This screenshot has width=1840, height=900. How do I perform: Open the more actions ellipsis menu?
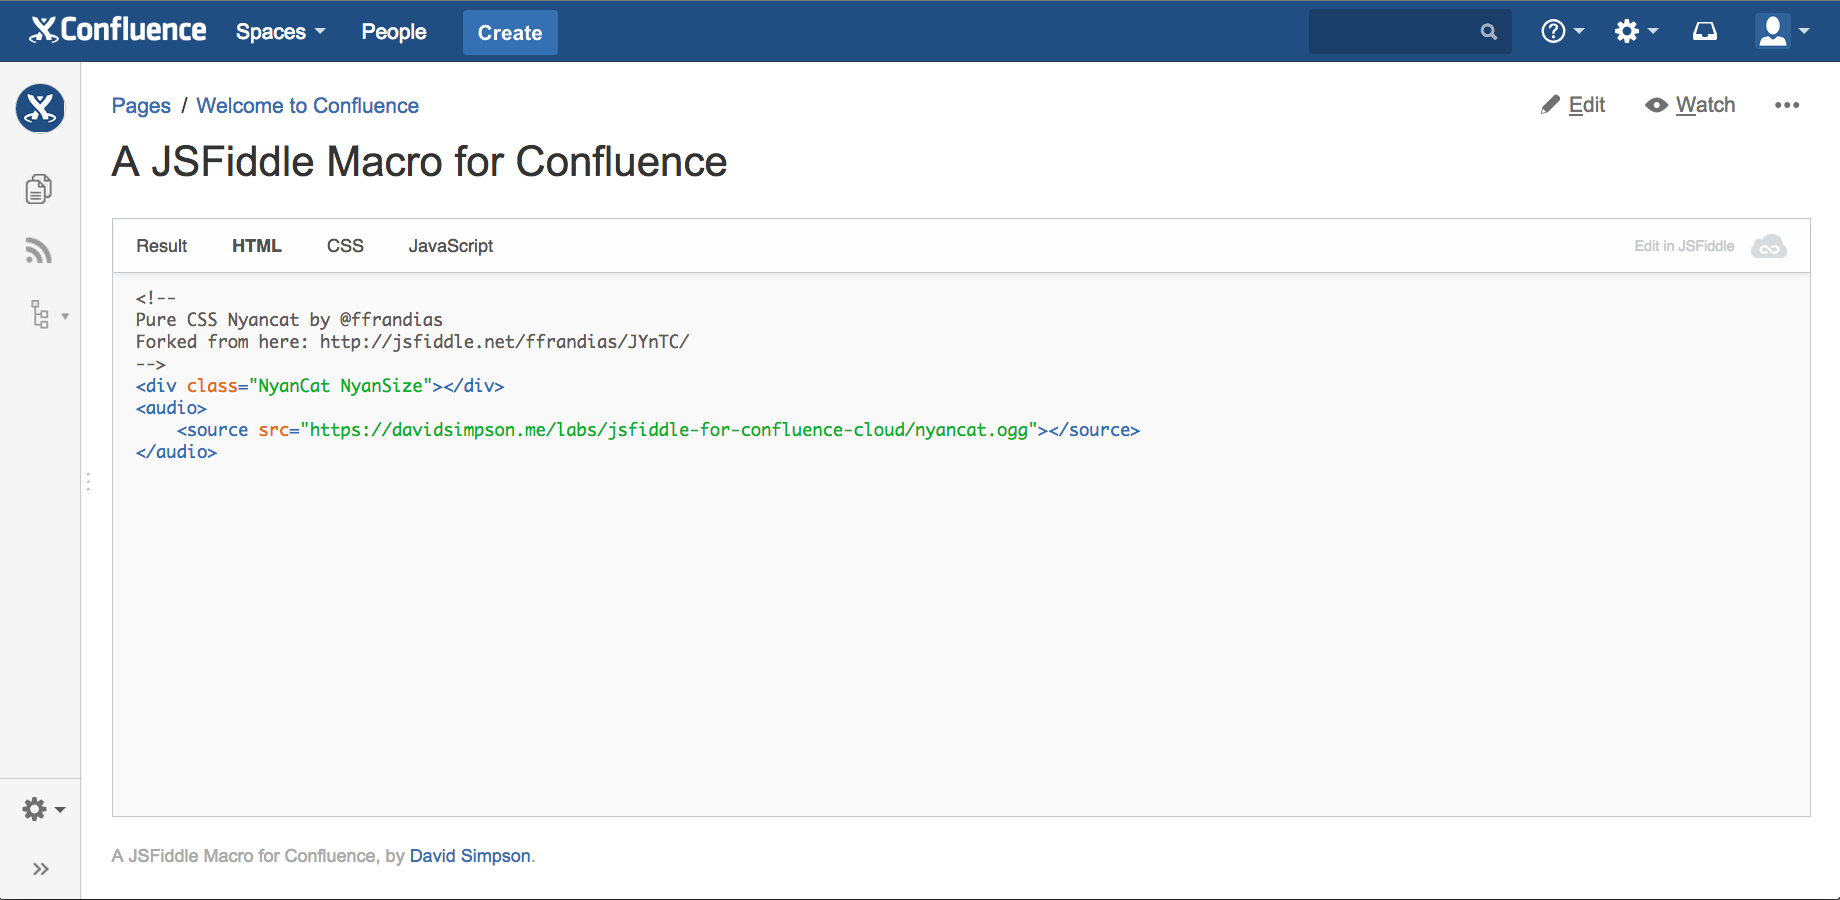click(1787, 105)
